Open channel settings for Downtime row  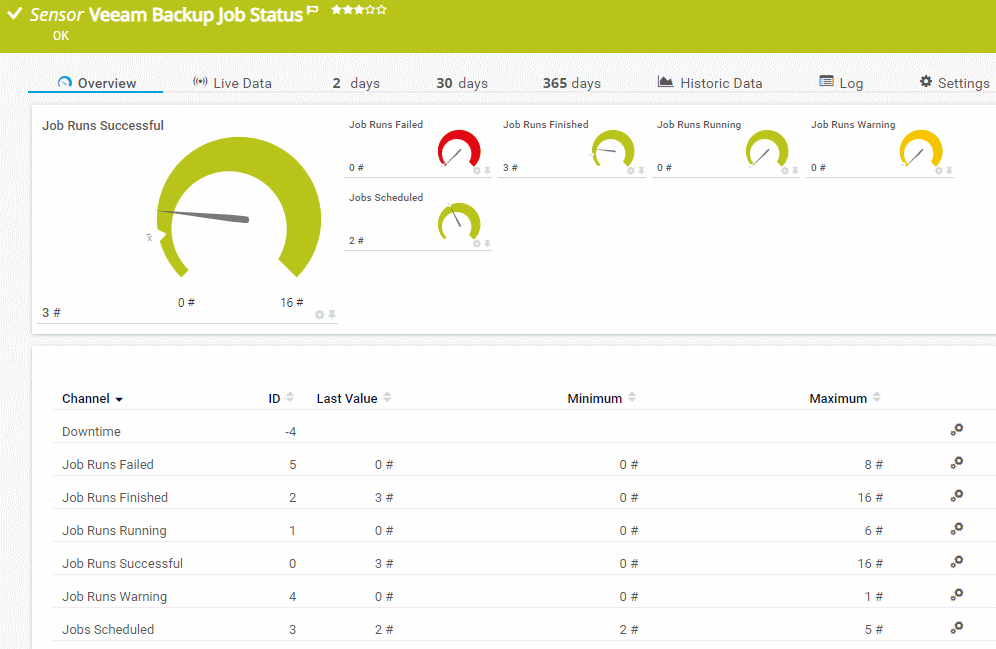tap(956, 430)
